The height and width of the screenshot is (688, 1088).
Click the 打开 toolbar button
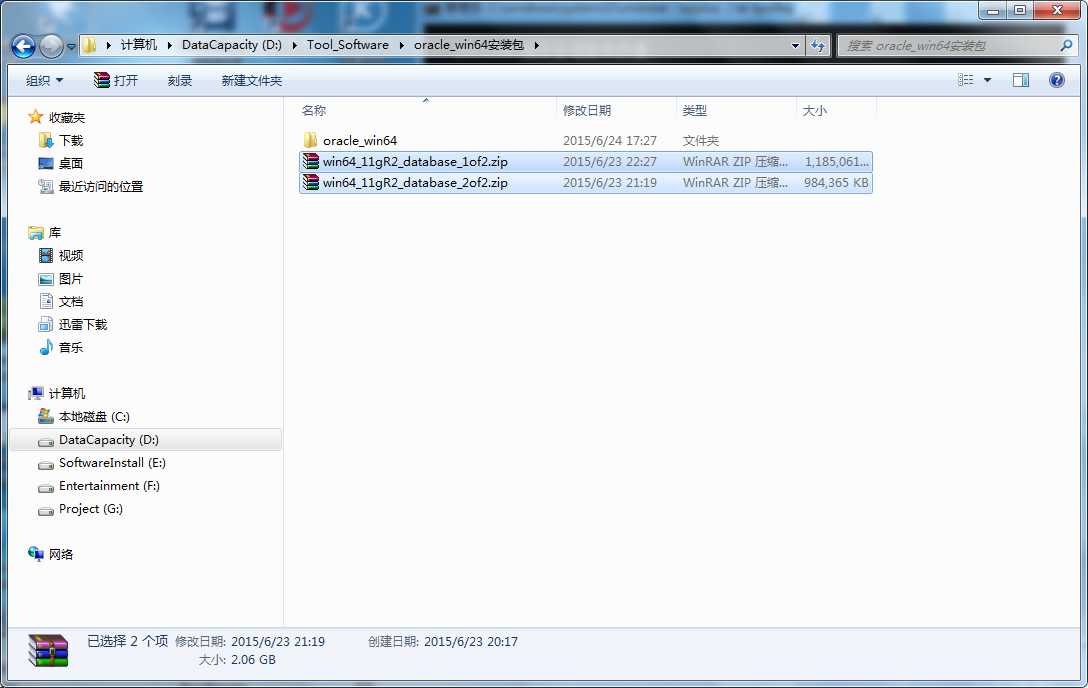point(116,80)
